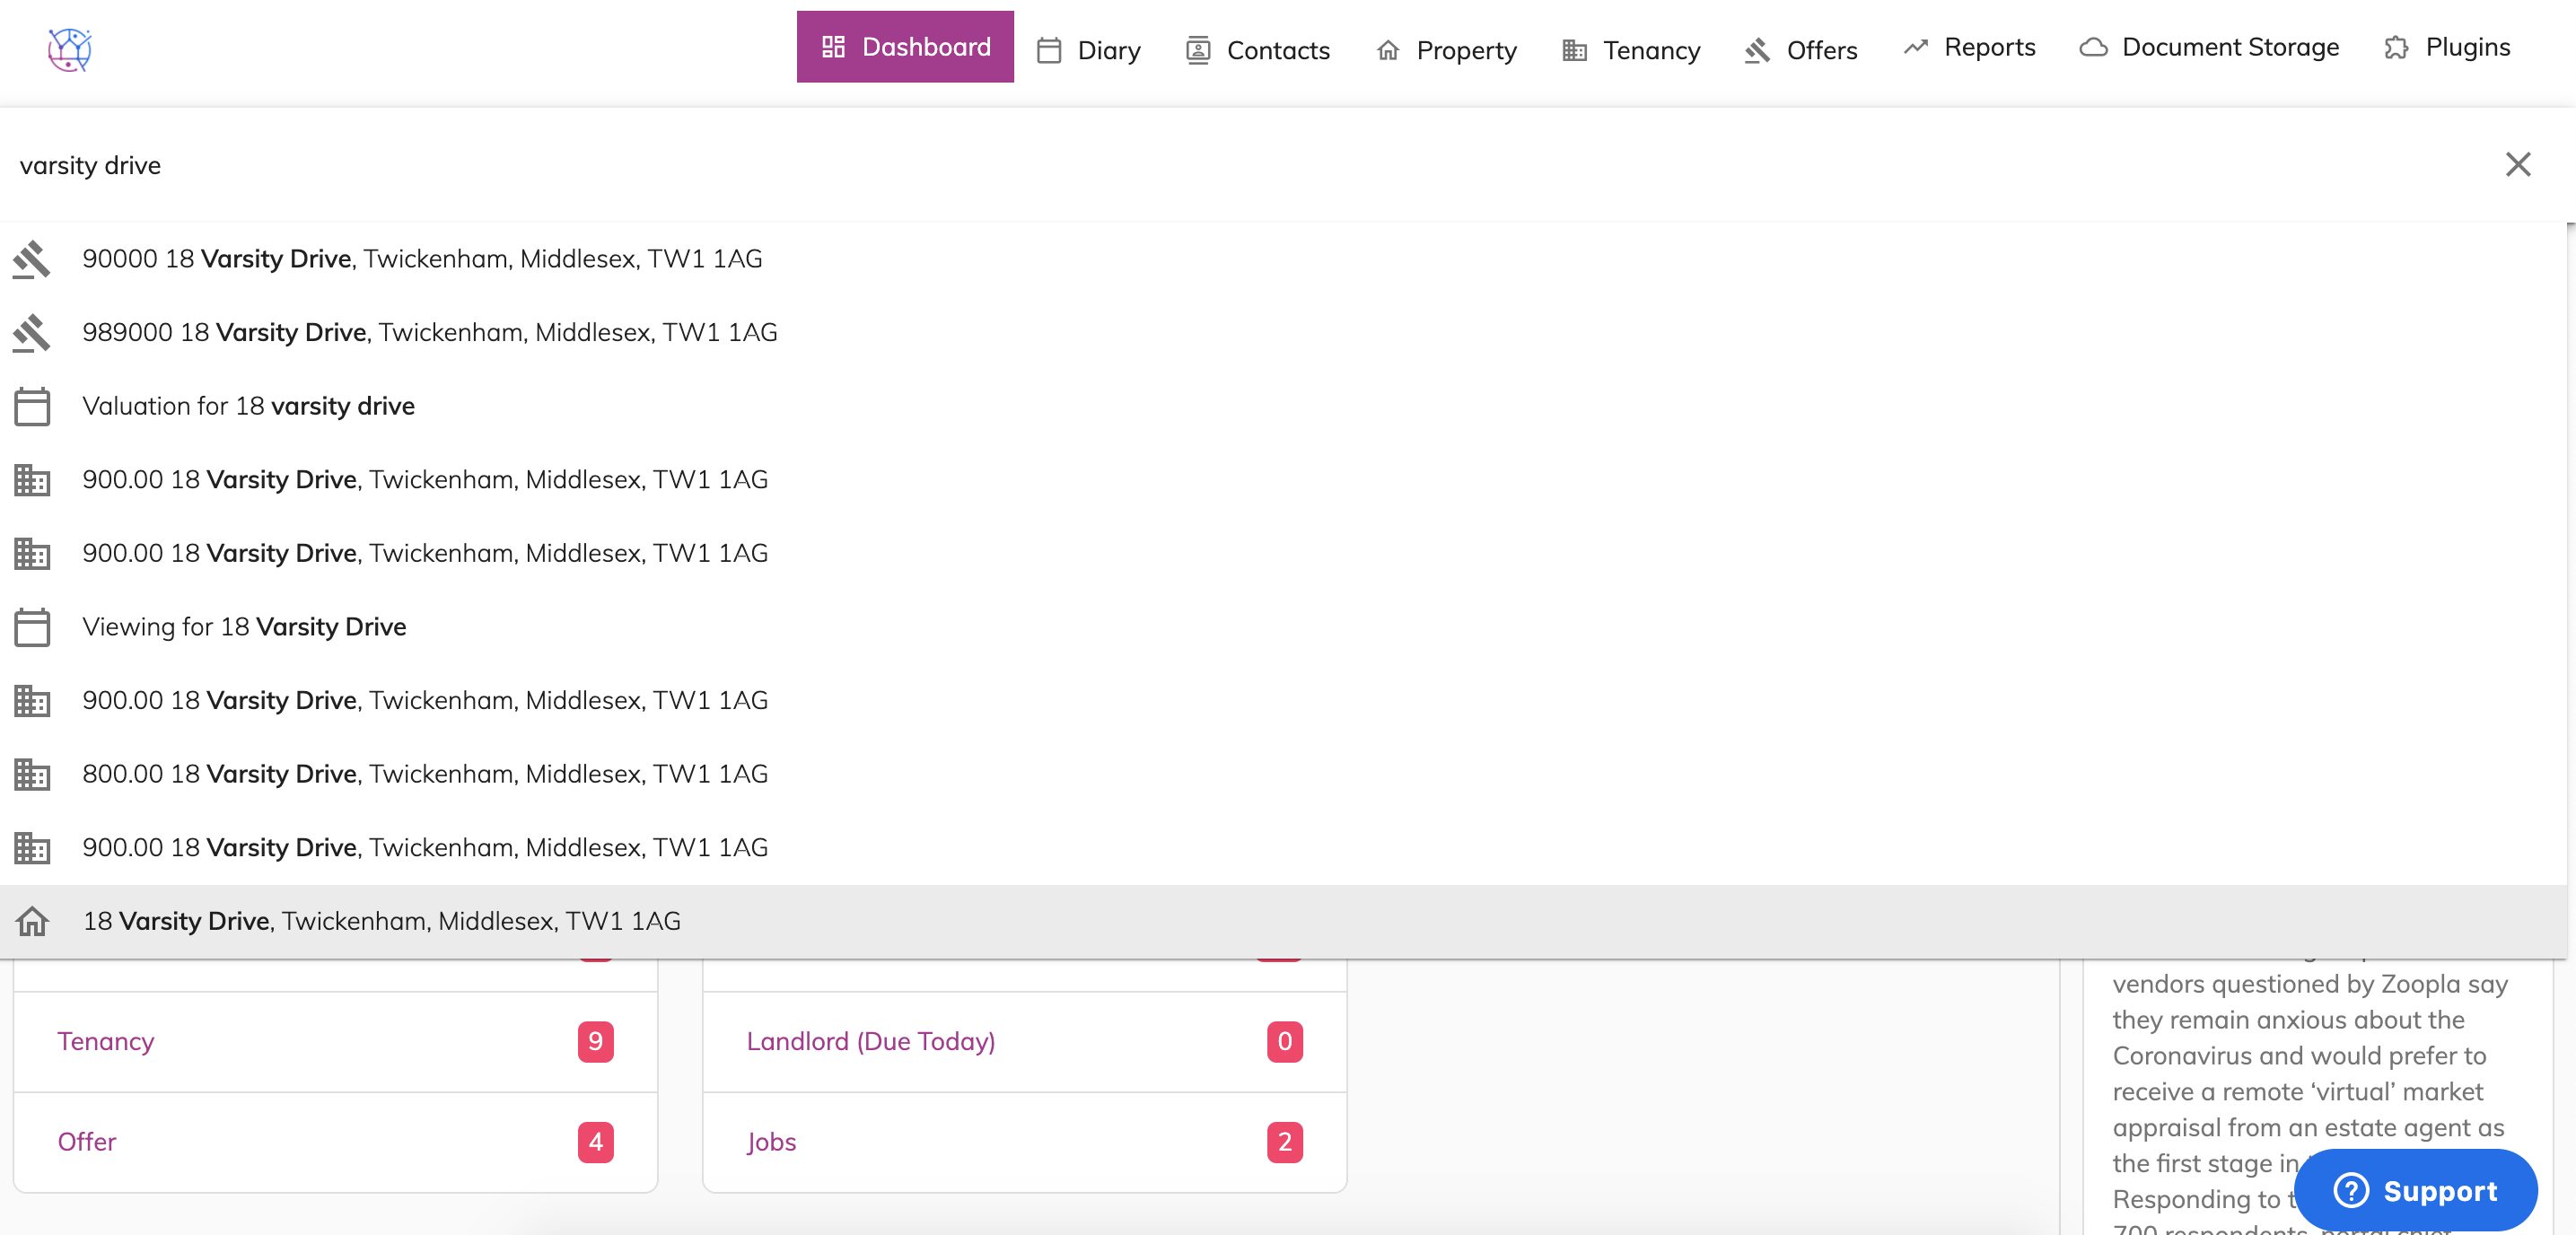The image size is (2576, 1235).
Task: Click calendar icon for Valuation result
Action: point(32,406)
